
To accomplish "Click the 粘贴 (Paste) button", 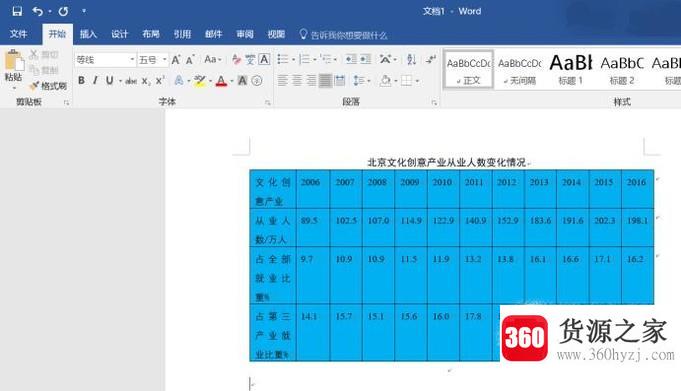I will tap(14, 69).
